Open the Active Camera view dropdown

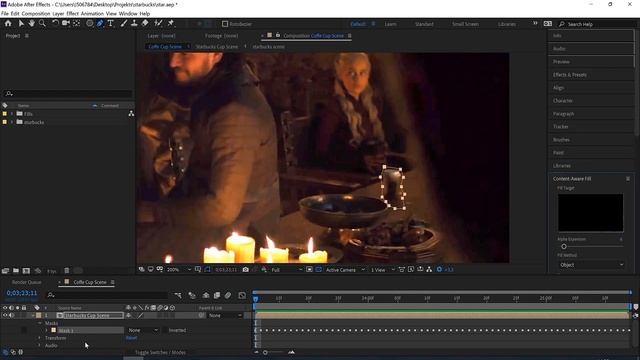[x=345, y=270]
